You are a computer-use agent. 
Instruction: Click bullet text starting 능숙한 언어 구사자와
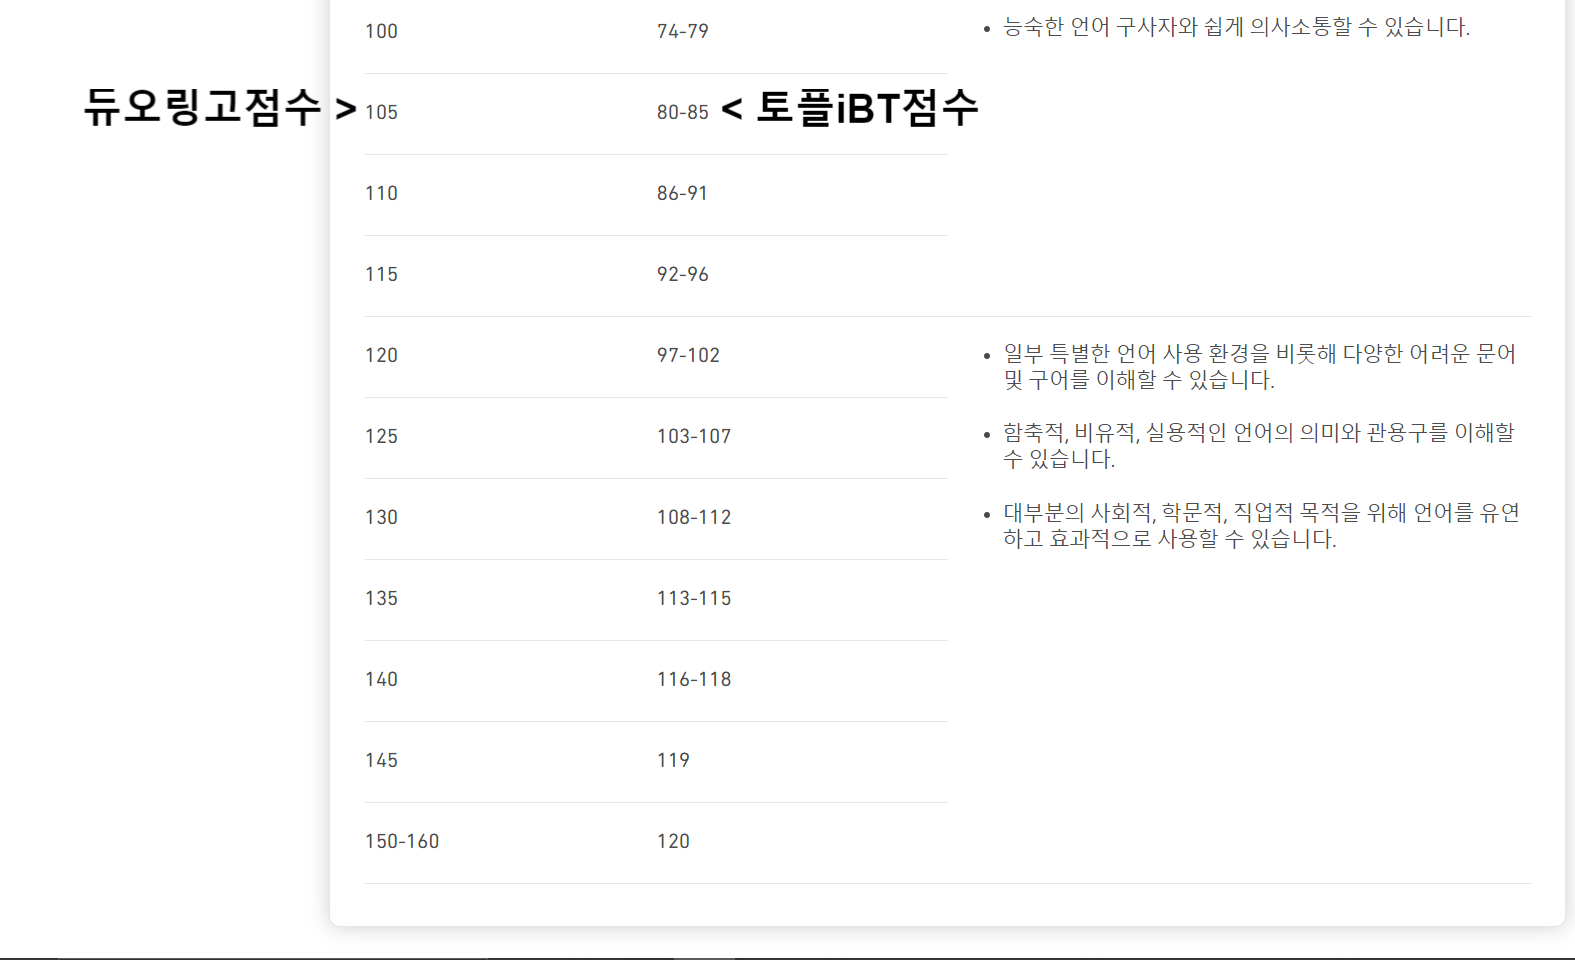[x=1236, y=27]
